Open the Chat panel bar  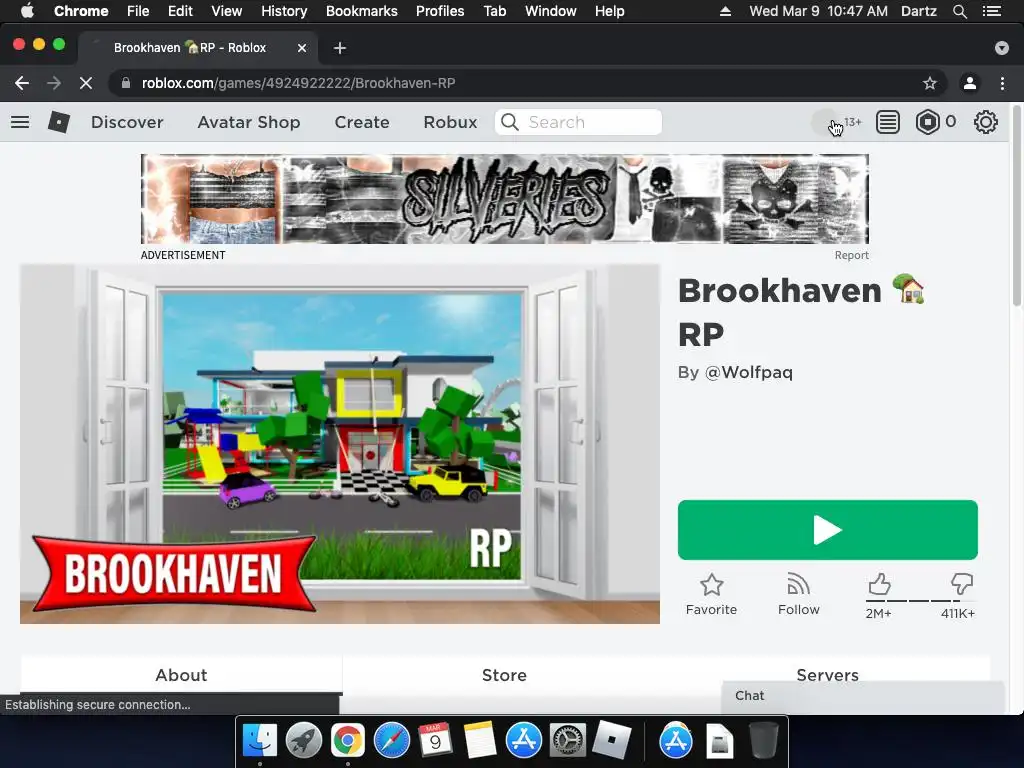[x=862, y=696]
